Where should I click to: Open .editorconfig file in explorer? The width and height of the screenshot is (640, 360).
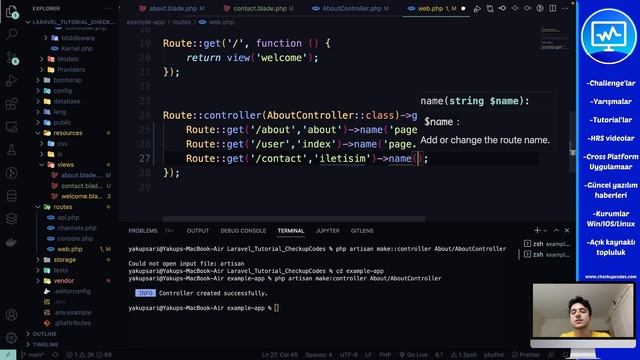(72, 291)
